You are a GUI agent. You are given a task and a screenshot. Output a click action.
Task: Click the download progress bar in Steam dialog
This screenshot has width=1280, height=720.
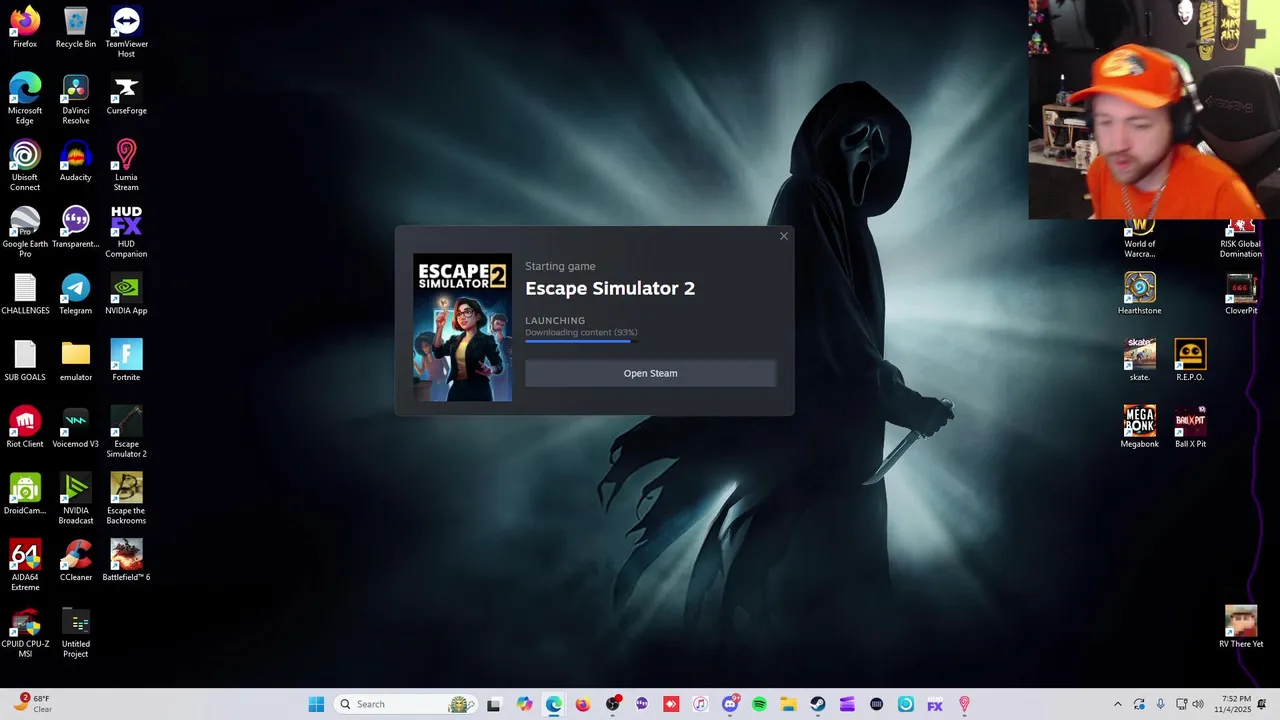click(581, 341)
